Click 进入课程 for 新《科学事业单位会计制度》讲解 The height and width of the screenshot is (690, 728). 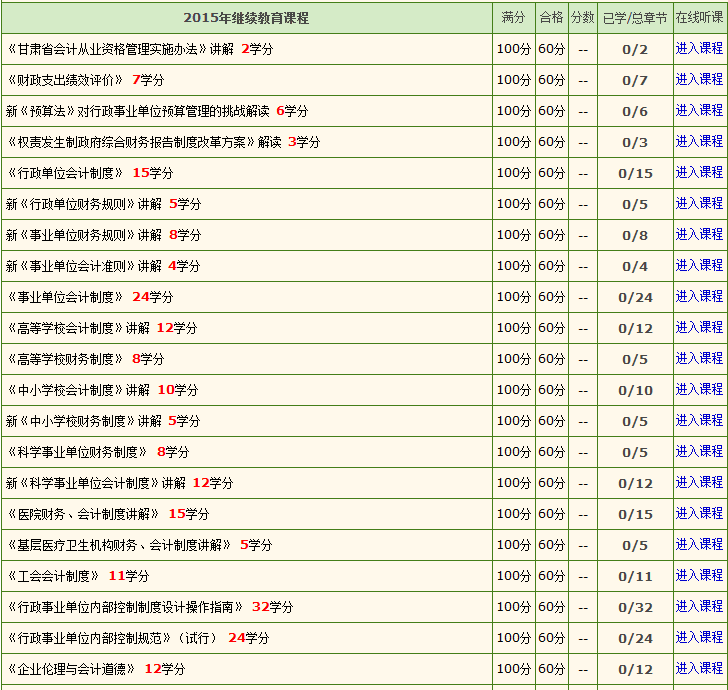[699, 482]
